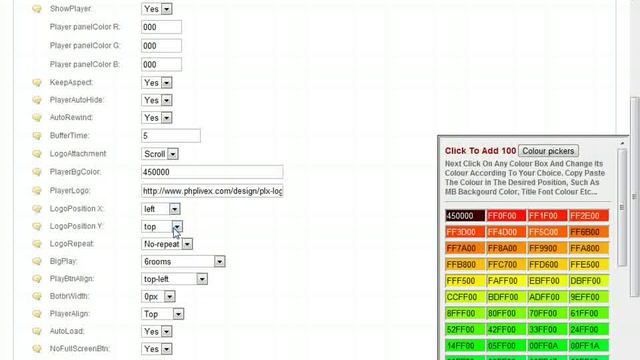Click the tooltip icon beside BigPlay
Image resolution: width=640 pixels, height=360 pixels.
(37, 261)
